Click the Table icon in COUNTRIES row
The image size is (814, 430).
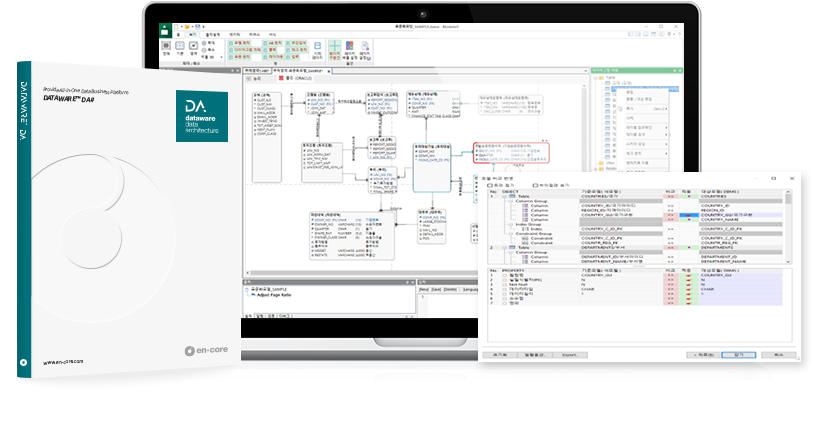tap(512, 196)
